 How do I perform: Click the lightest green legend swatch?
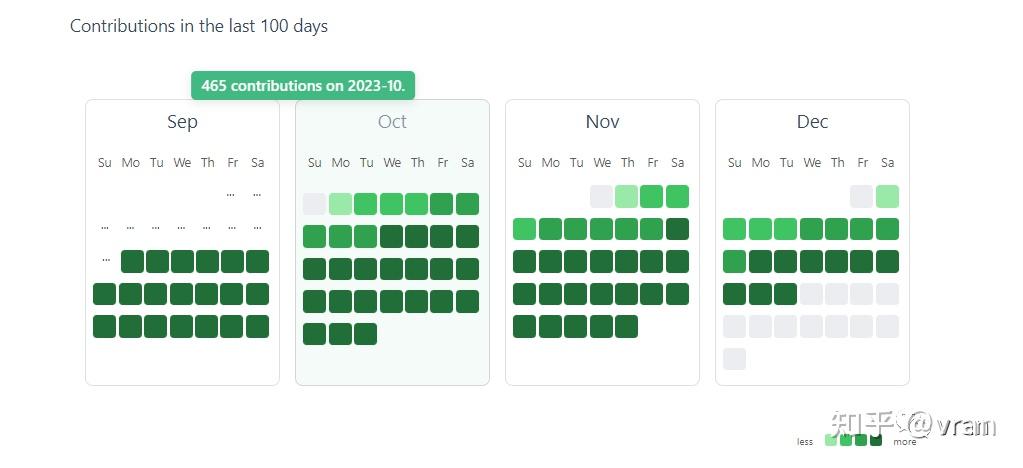(x=831, y=440)
